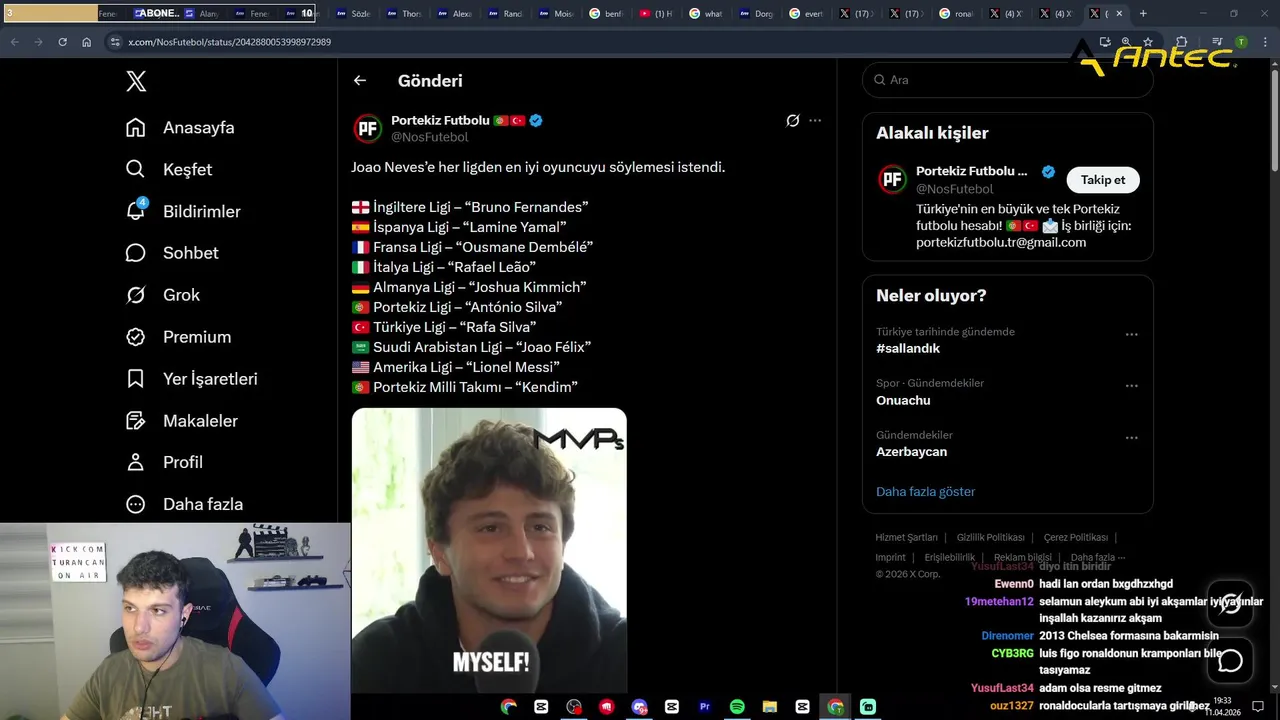Bookmark this page with star icon
The height and width of the screenshot is (720, 1280).
click(1148, 42)
